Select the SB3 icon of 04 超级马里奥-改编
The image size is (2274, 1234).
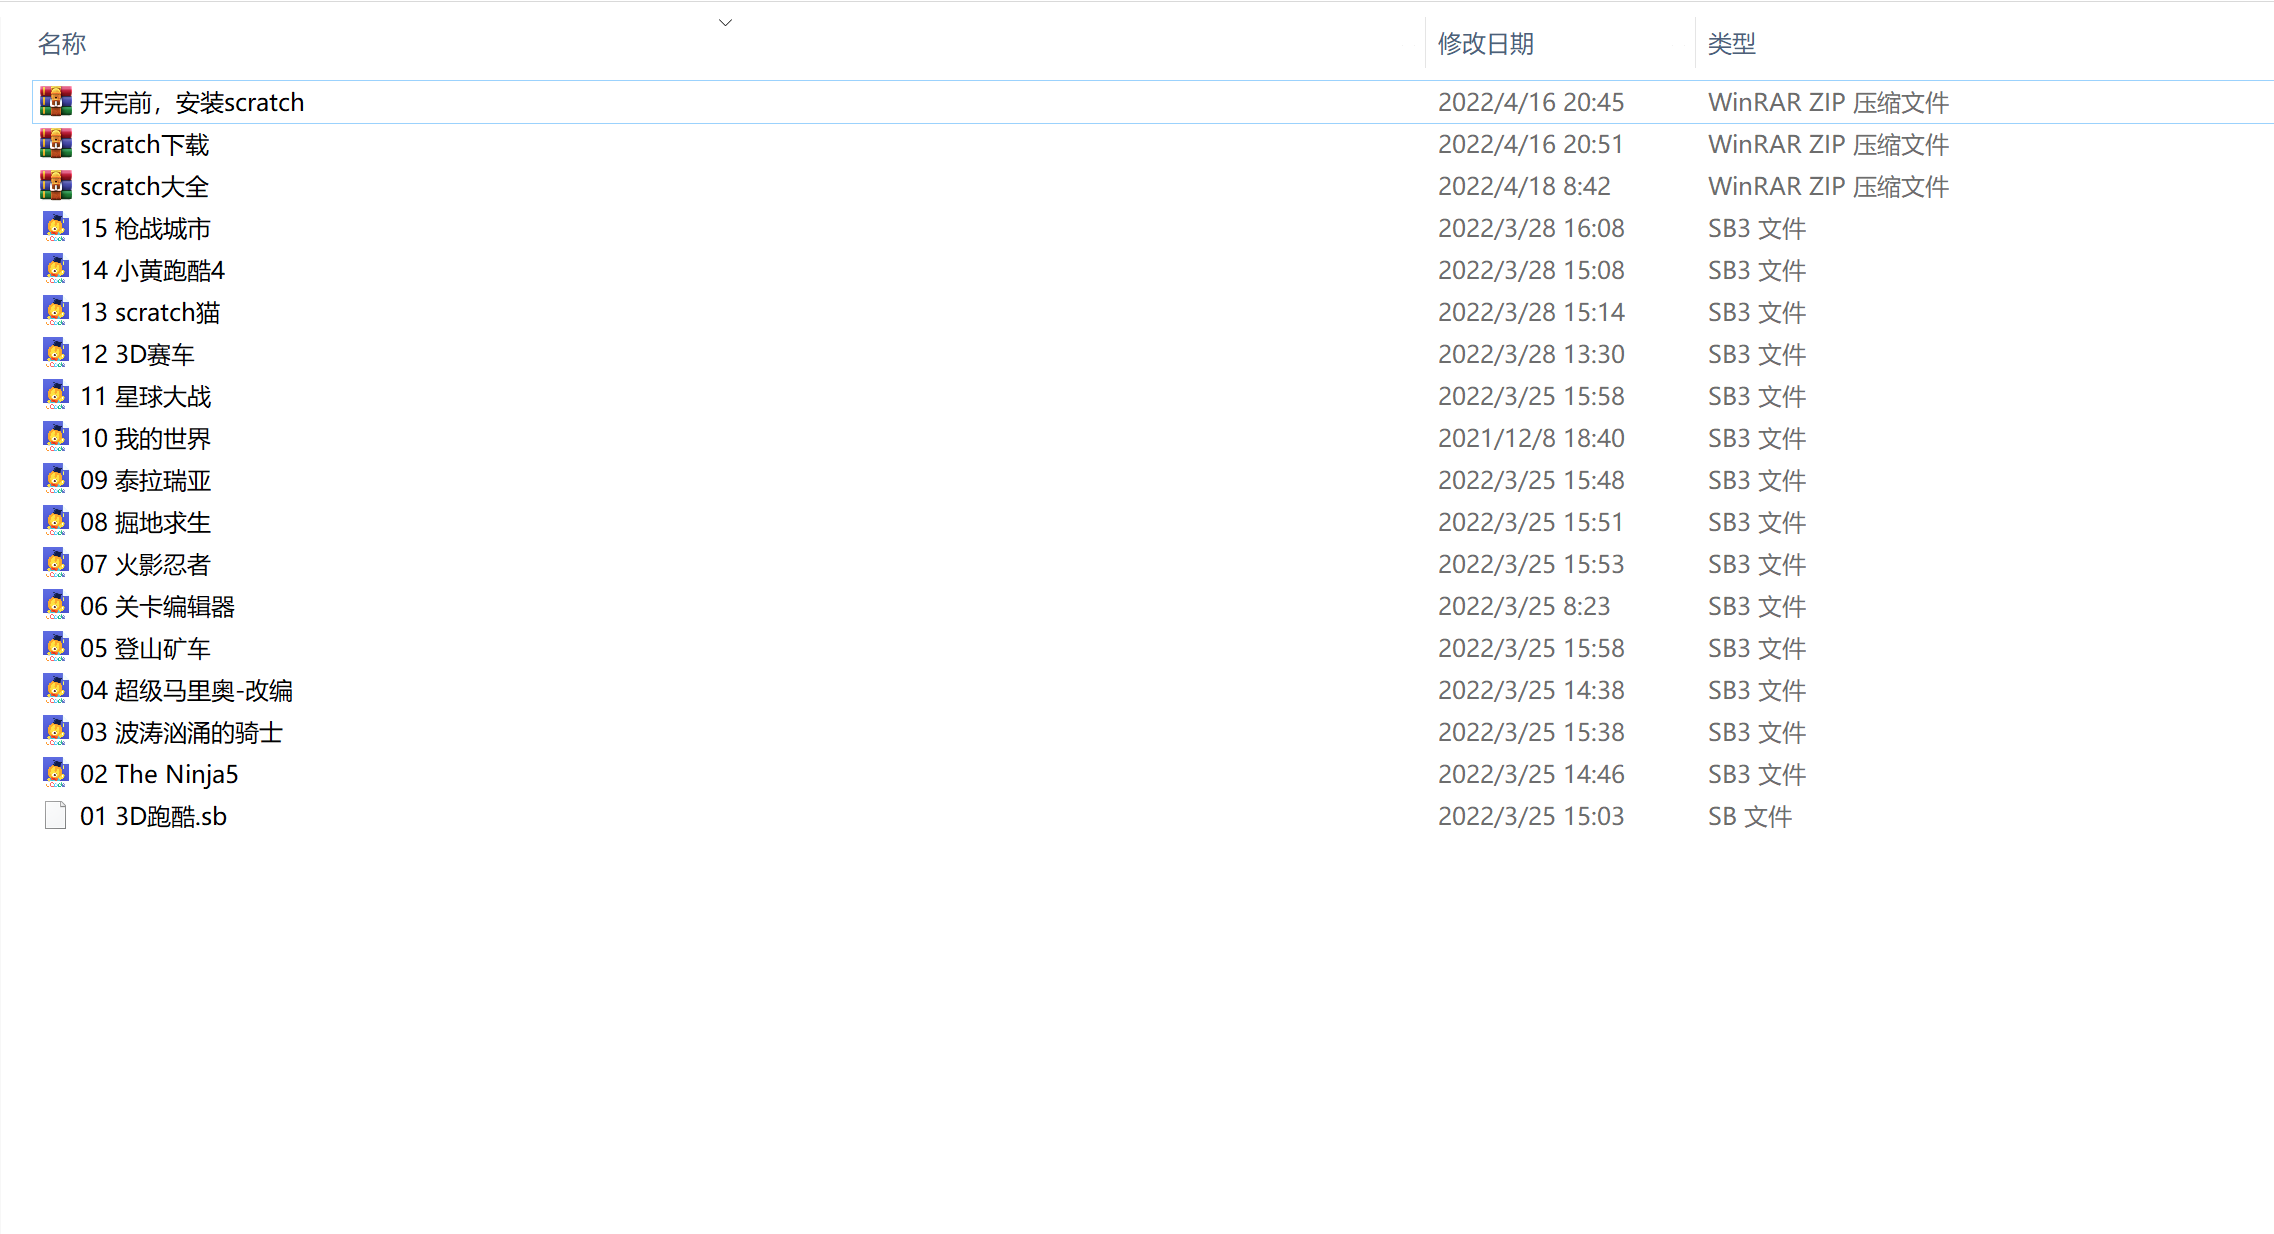pos(56,690)
